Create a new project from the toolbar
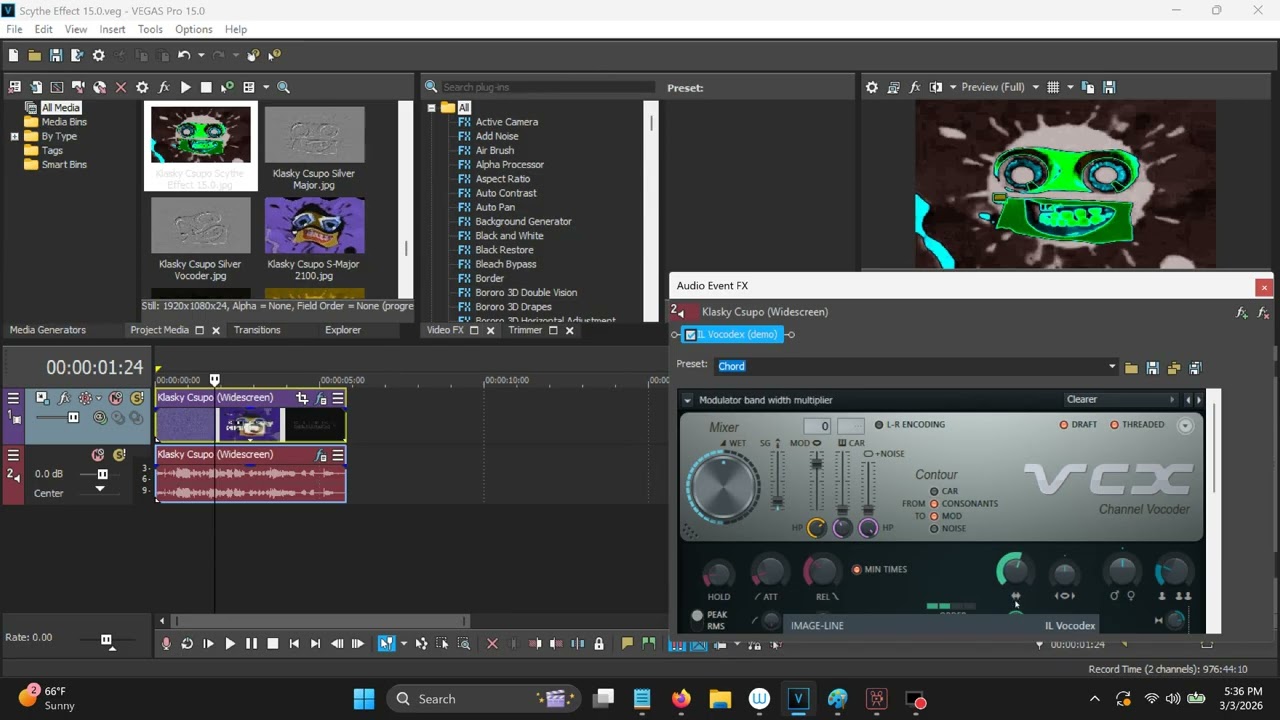1280x720 pixels. 13,55
